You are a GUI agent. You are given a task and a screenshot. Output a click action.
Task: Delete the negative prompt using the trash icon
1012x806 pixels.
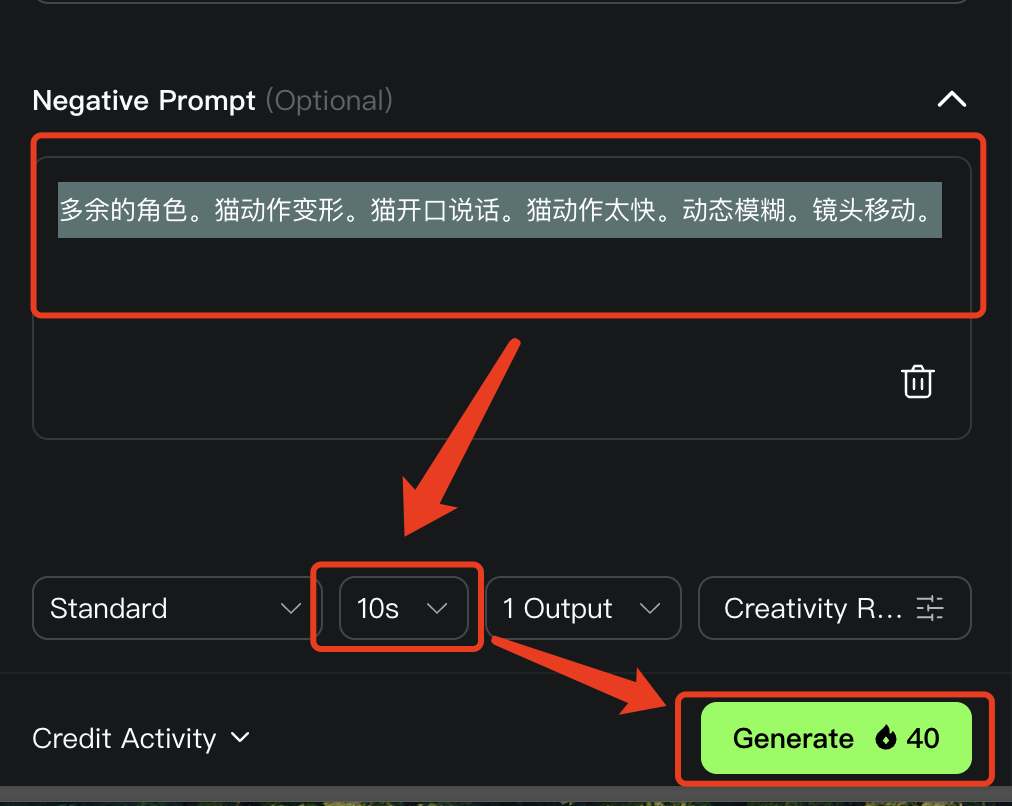pos(917,381)
